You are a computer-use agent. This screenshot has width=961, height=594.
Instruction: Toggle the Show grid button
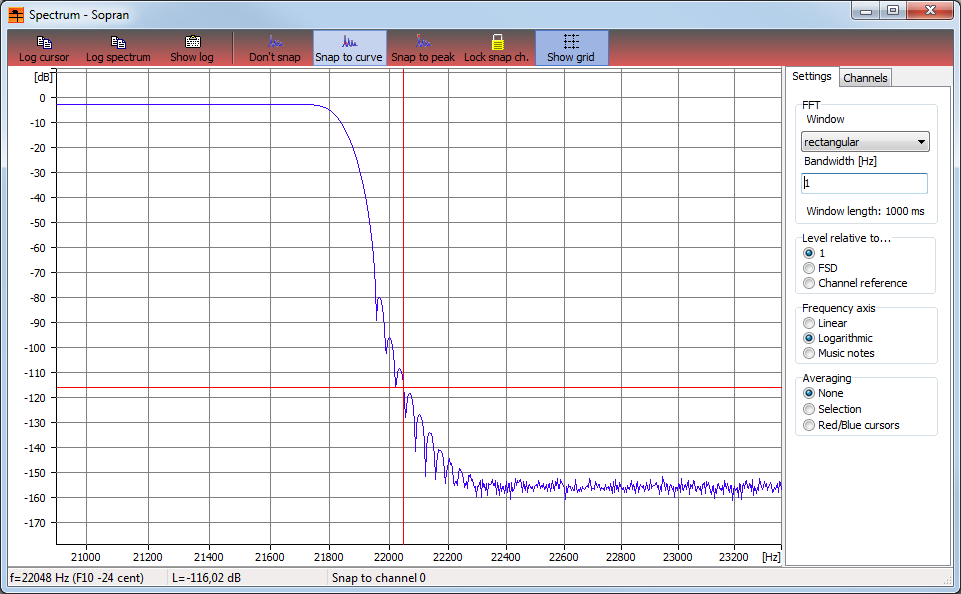[x=571, y=48]
